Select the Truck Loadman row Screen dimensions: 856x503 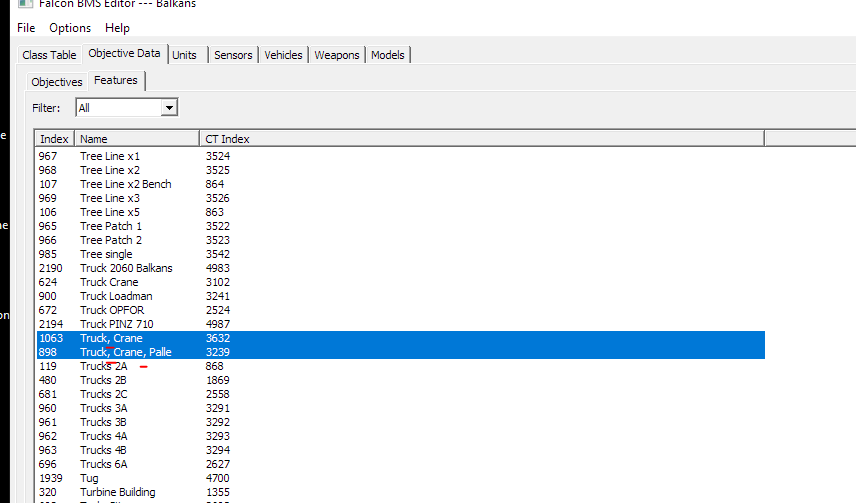click(400, 296)
